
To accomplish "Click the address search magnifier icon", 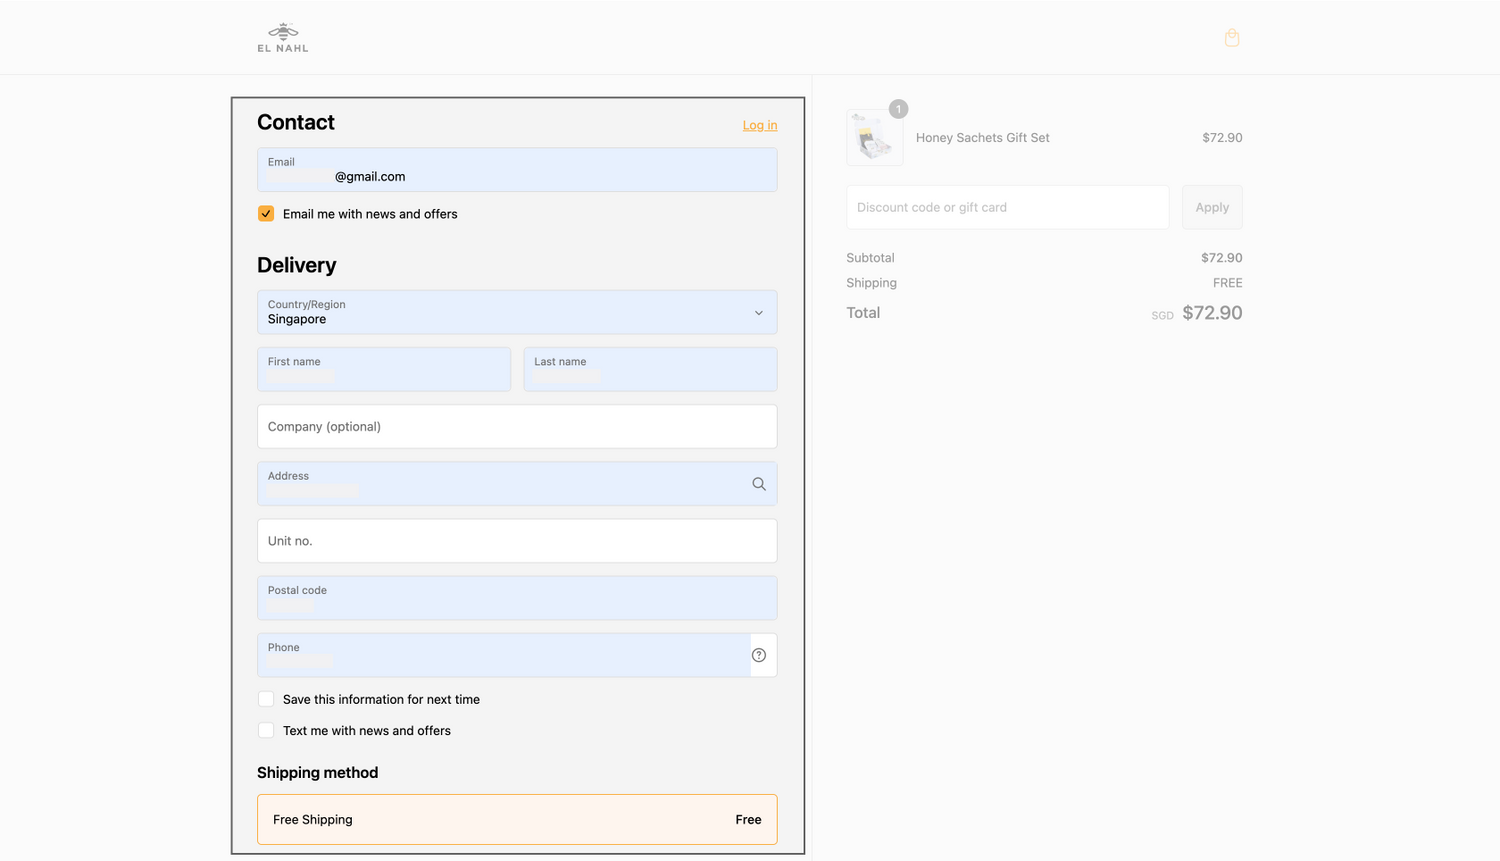I will 759,484.
